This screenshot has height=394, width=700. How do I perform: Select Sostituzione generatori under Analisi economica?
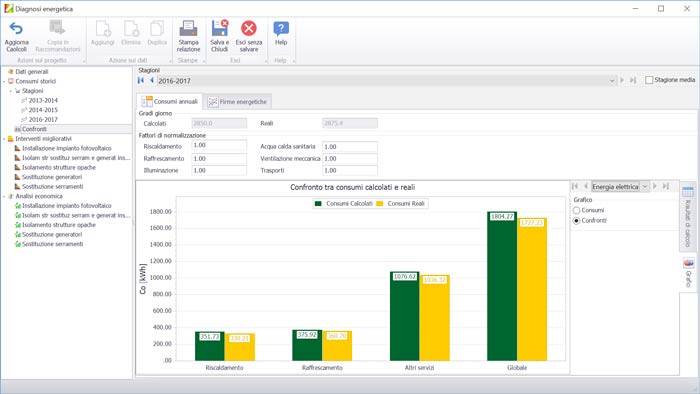(x=52, y=234)
